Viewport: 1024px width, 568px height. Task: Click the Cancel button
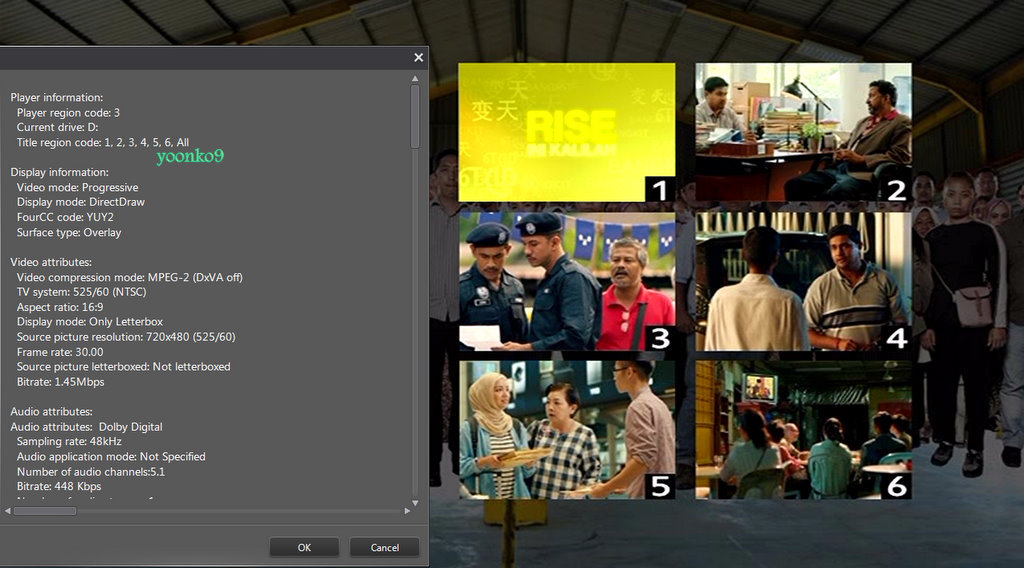385,547
